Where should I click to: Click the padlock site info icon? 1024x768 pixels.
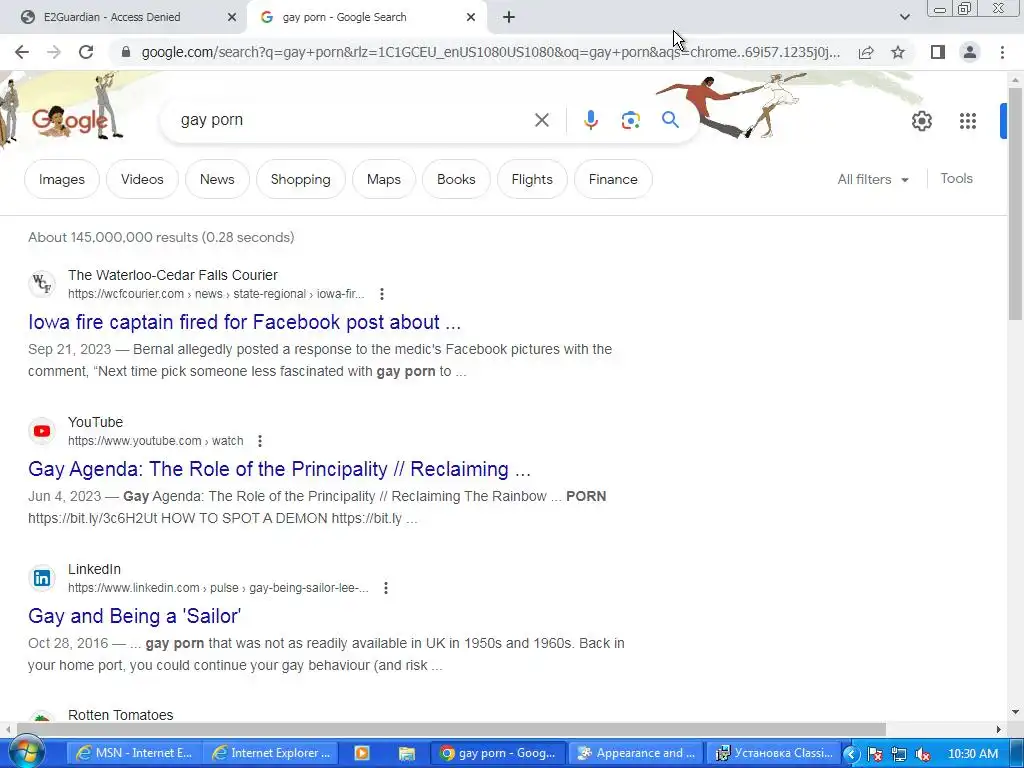tap(126, 52)
